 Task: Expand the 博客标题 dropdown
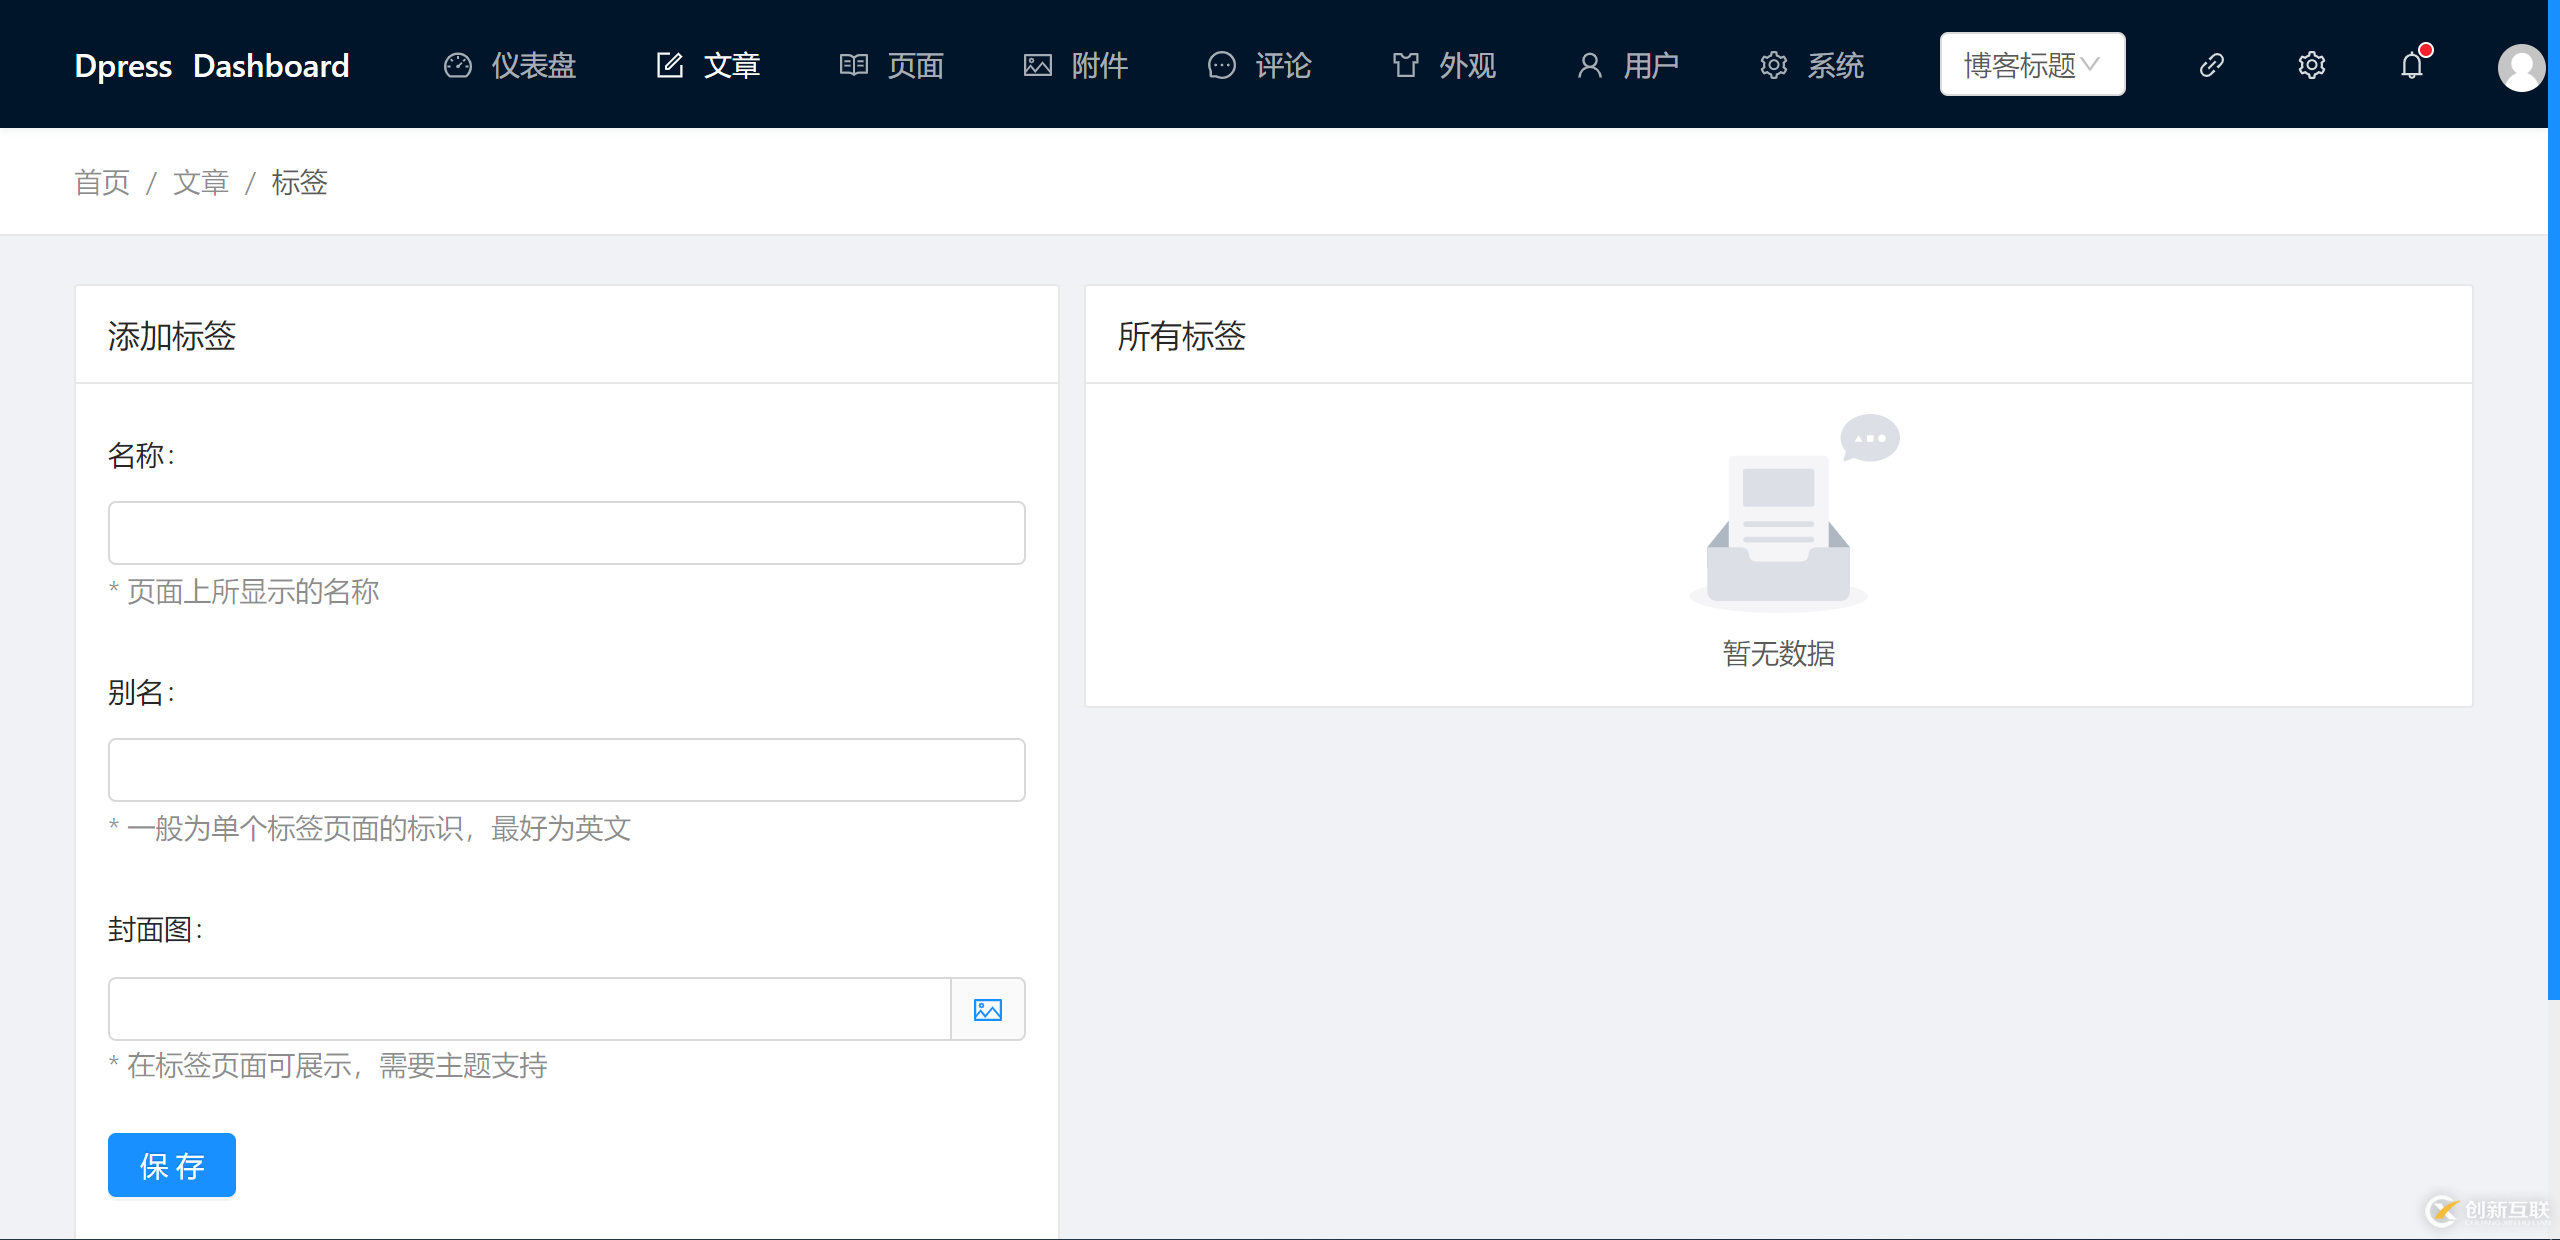click(2031, 65)
